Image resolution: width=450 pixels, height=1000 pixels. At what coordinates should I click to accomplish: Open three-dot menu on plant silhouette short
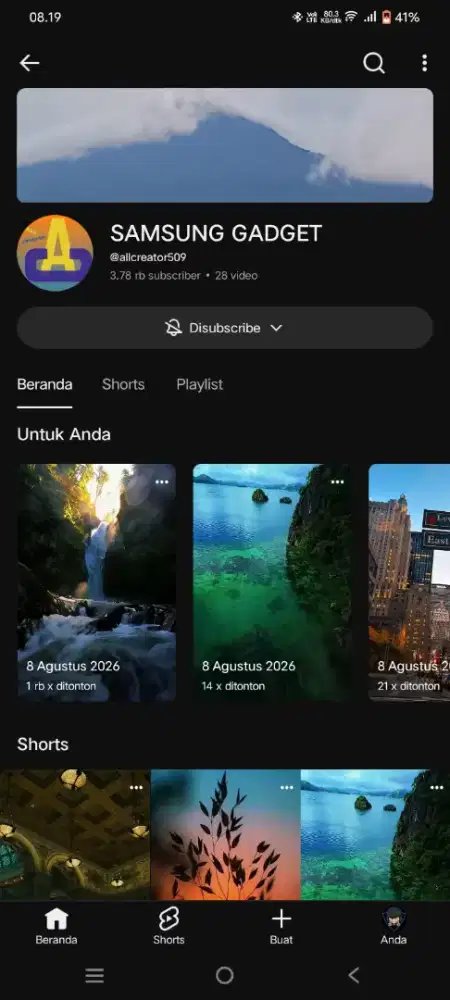(287, 788)
